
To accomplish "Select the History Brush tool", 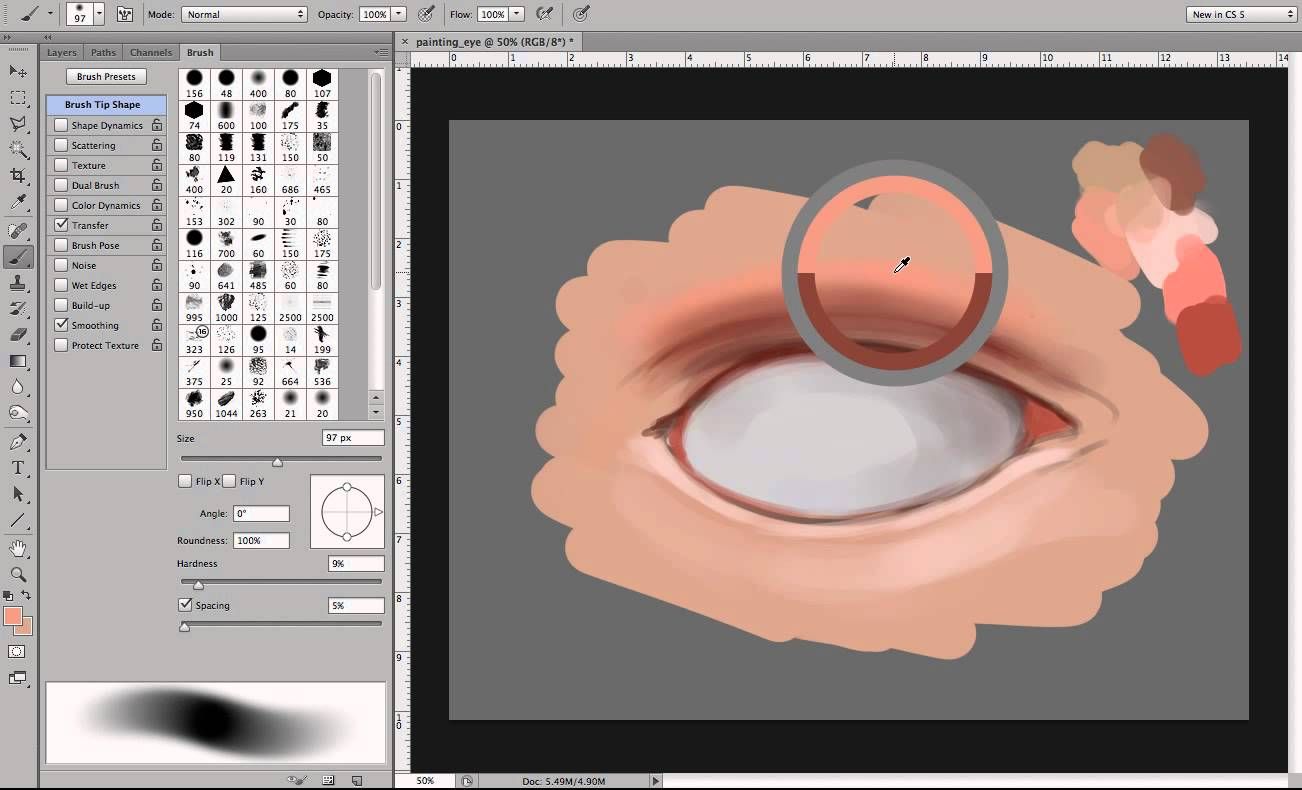I will 18,309.
